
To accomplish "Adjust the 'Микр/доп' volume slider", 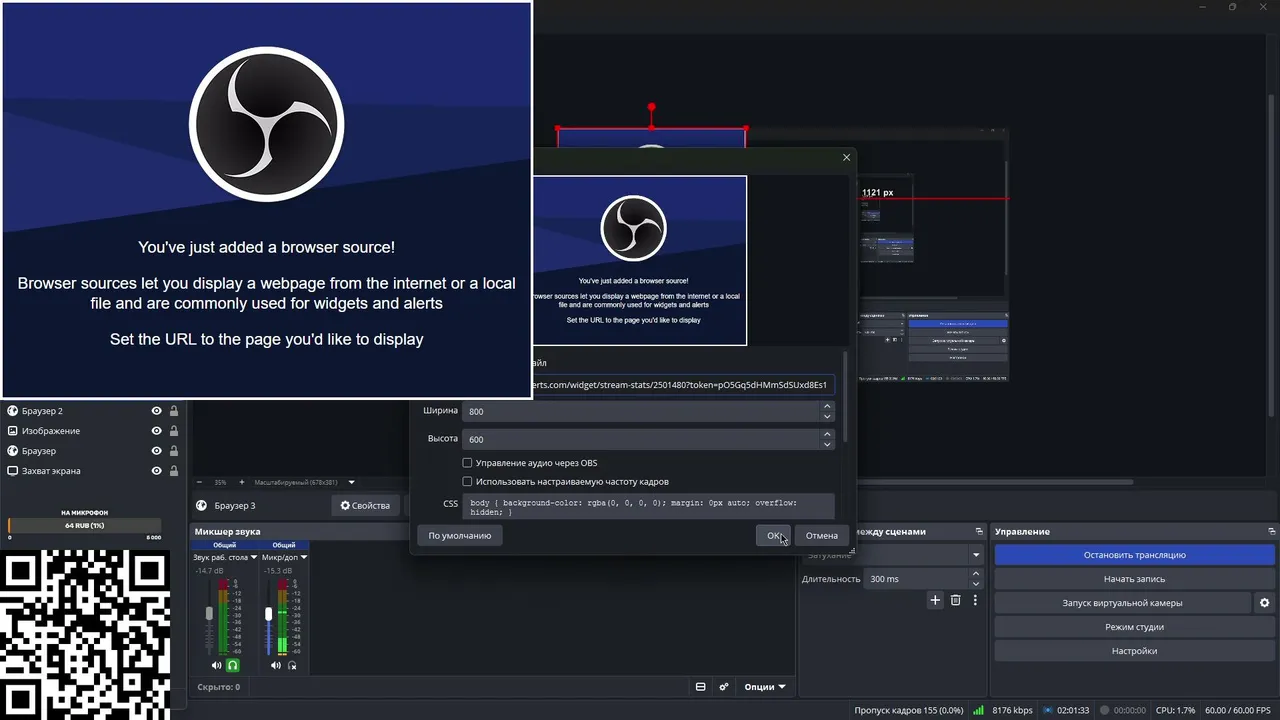I will [x=268, y=614].
